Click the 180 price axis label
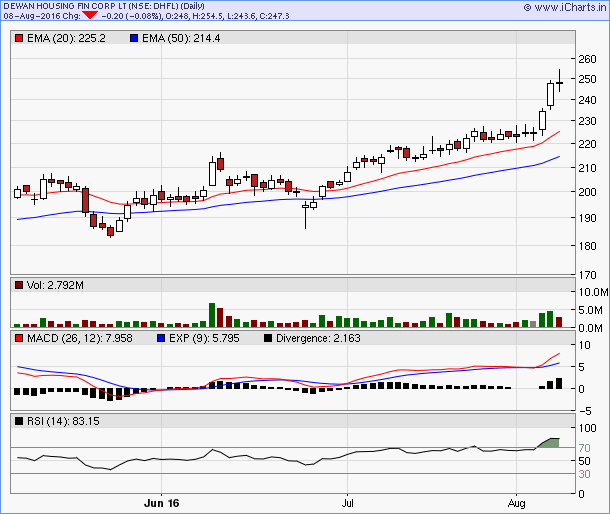The height and width of the screenshot is (514, 610). (x=587, y=246)
